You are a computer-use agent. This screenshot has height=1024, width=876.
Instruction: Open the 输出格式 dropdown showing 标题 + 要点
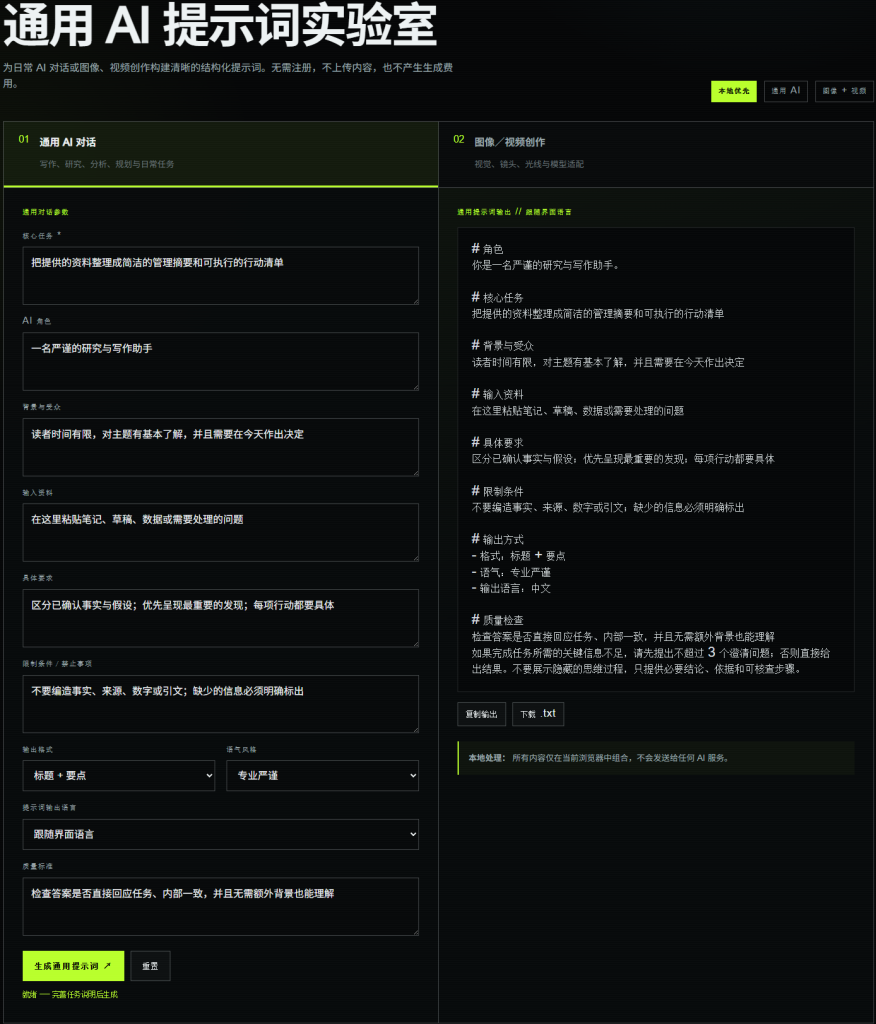[x=119, y=775]
